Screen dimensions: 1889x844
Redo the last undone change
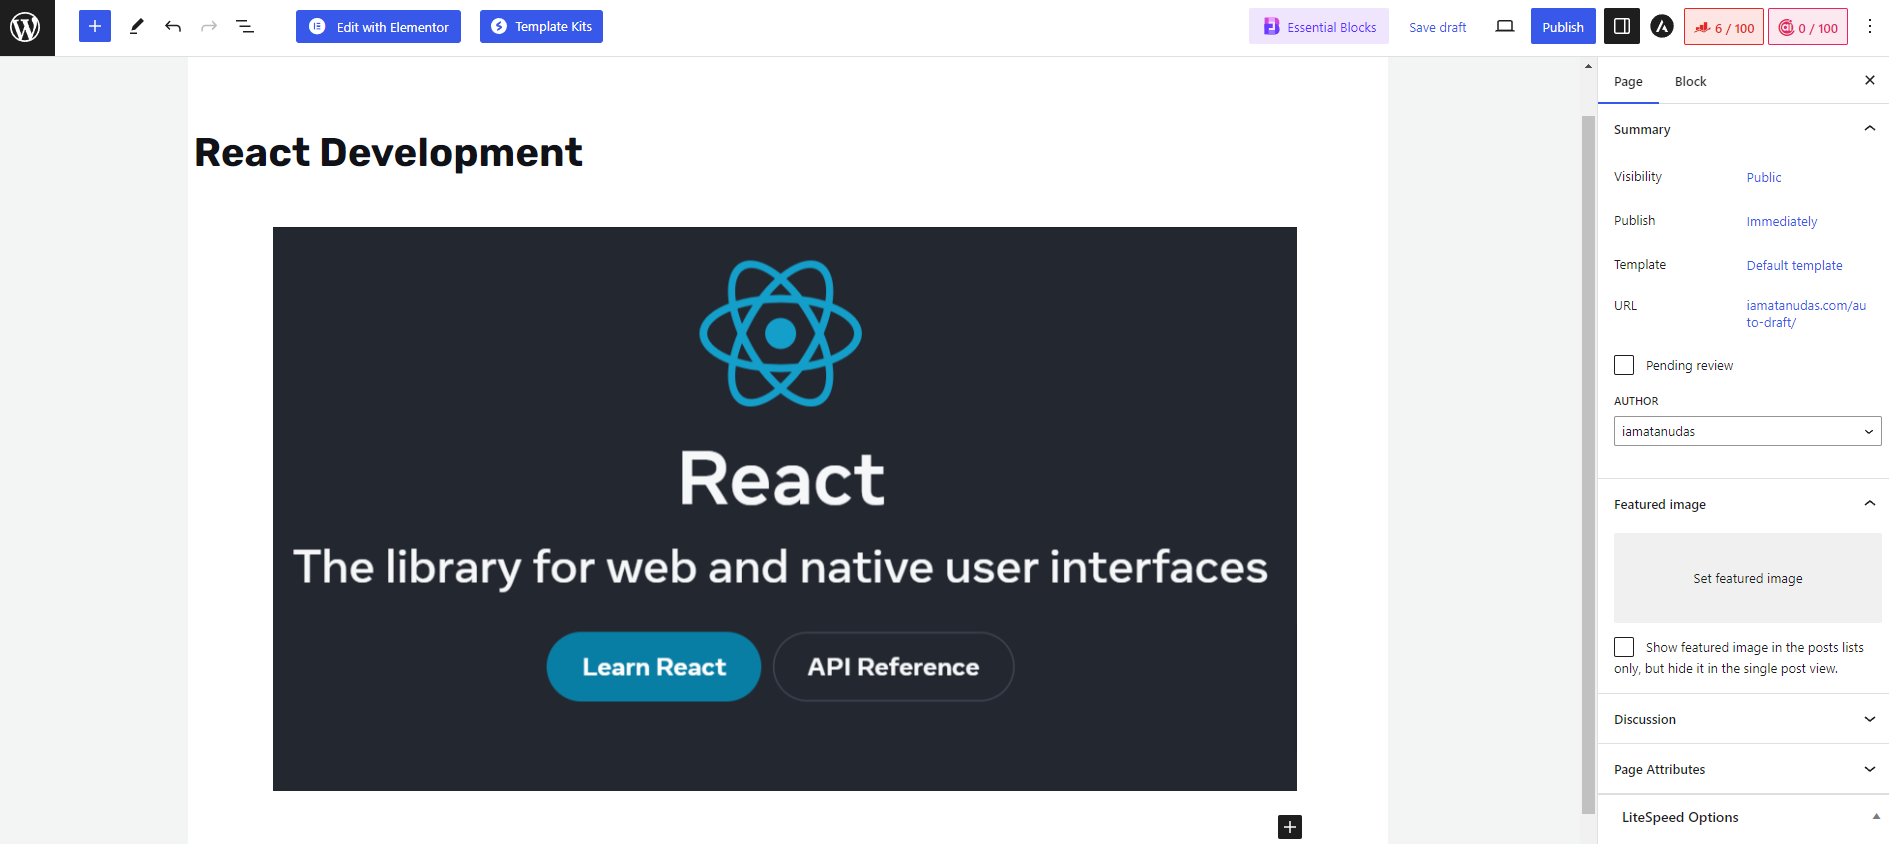coord(209,26)
